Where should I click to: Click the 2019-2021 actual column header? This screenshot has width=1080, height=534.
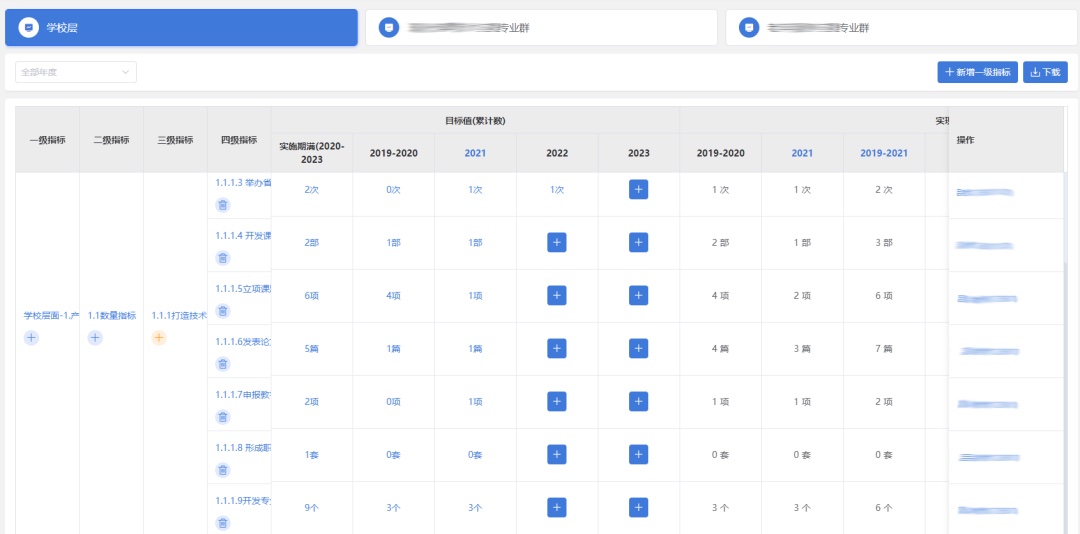(x=884, y=153)
